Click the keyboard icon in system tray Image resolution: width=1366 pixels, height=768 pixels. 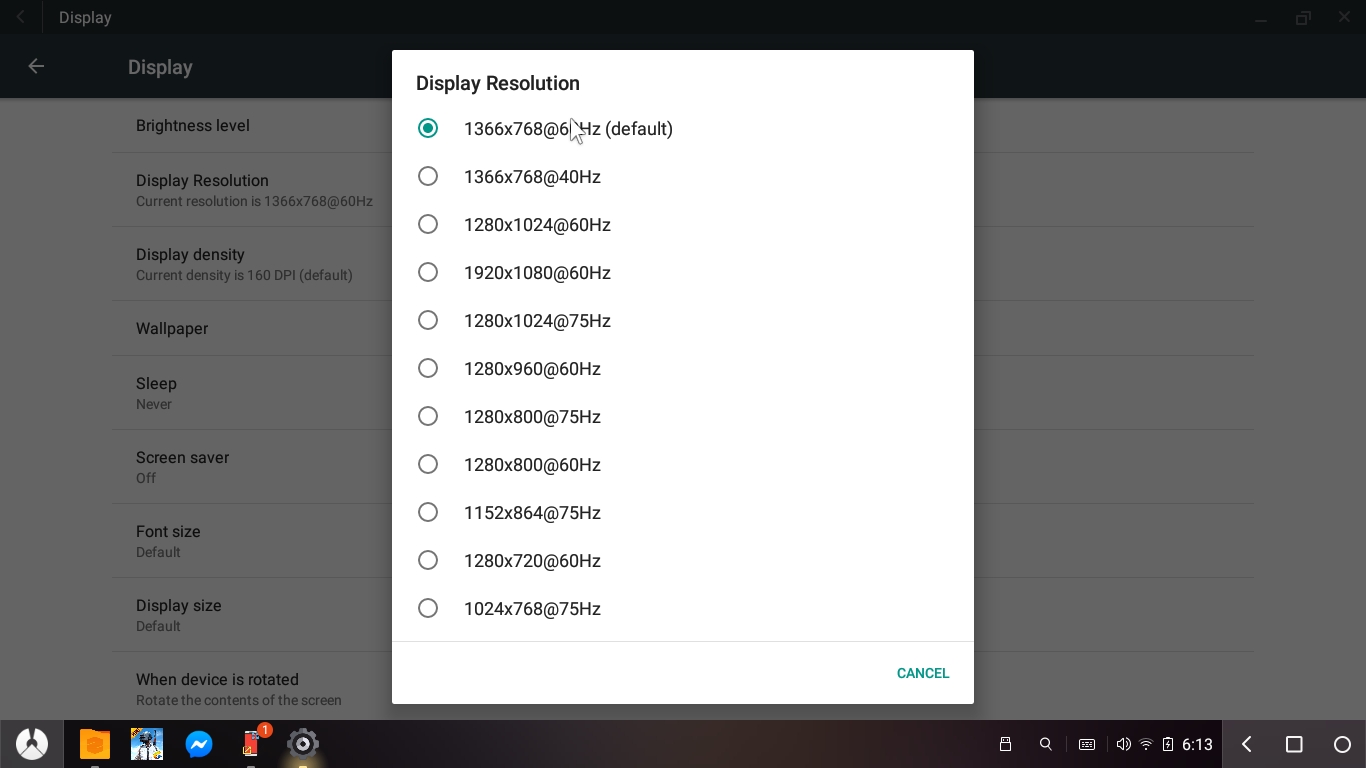[x=1086, y=744]
